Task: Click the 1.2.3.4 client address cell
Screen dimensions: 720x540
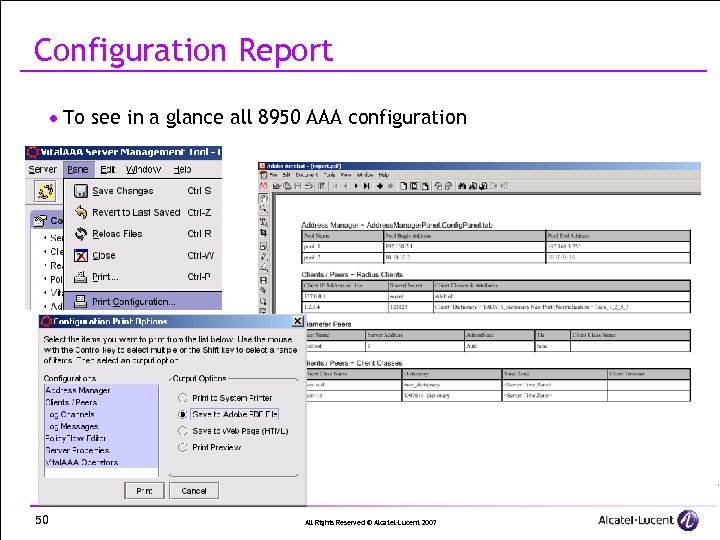Action: [345, 307]
